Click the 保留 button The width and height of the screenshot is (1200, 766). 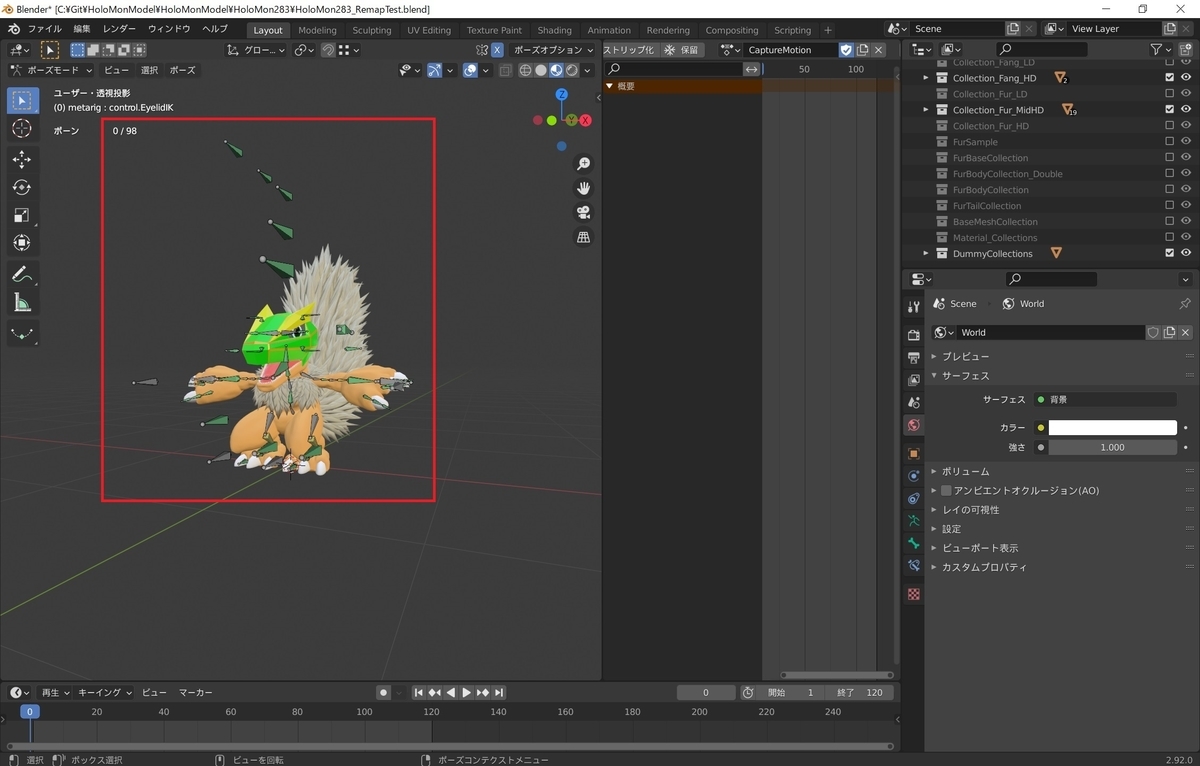click(x=682, y=50)
